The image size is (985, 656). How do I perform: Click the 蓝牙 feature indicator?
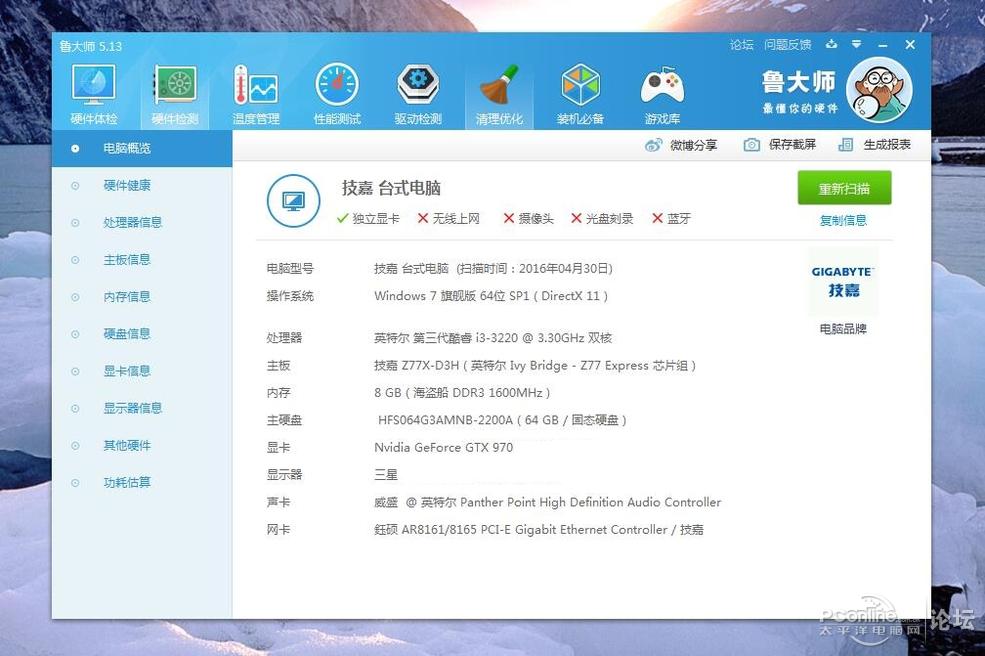point(672,219)
